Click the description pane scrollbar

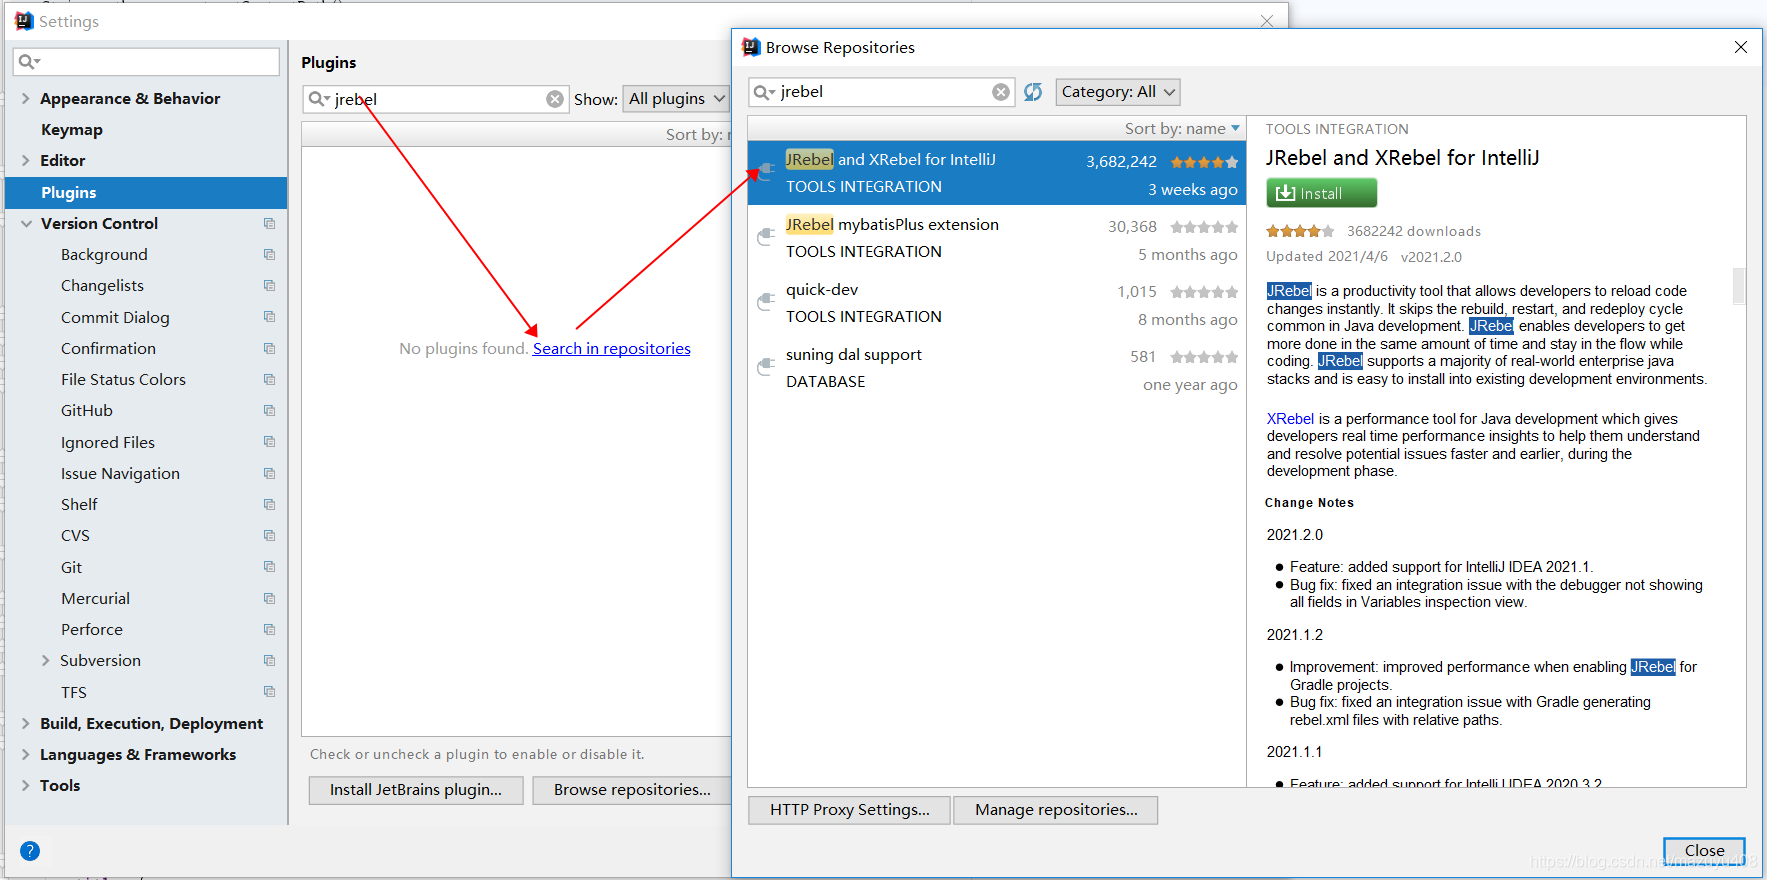click(1739, 285)
